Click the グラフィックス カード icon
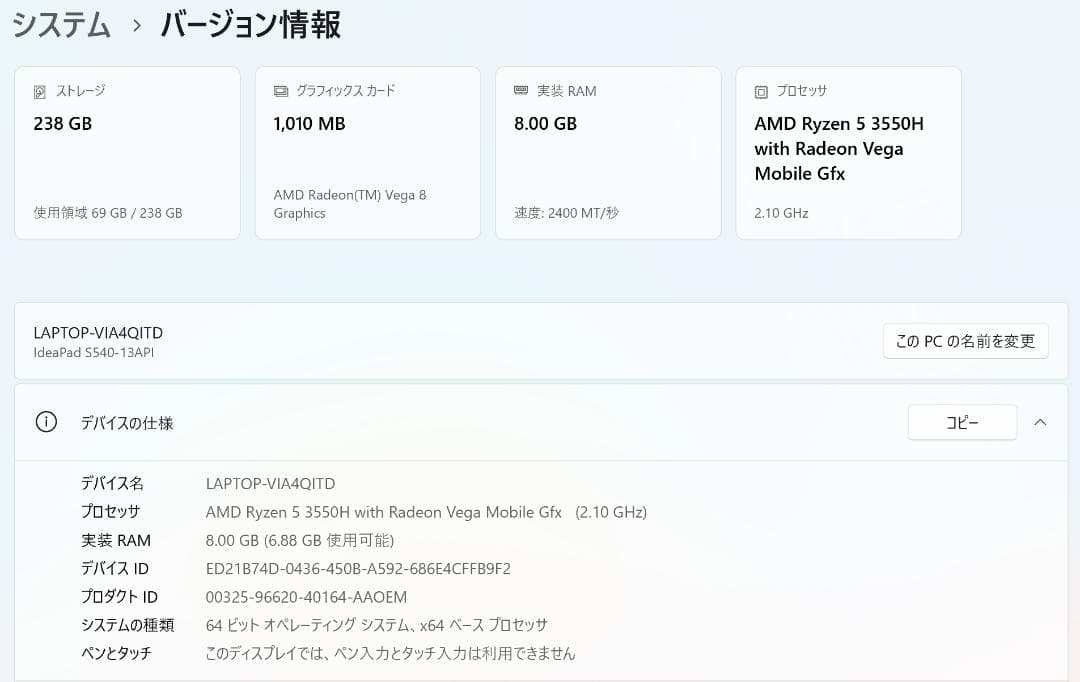Screen dimensions: 1080x682 pos(280,91)
